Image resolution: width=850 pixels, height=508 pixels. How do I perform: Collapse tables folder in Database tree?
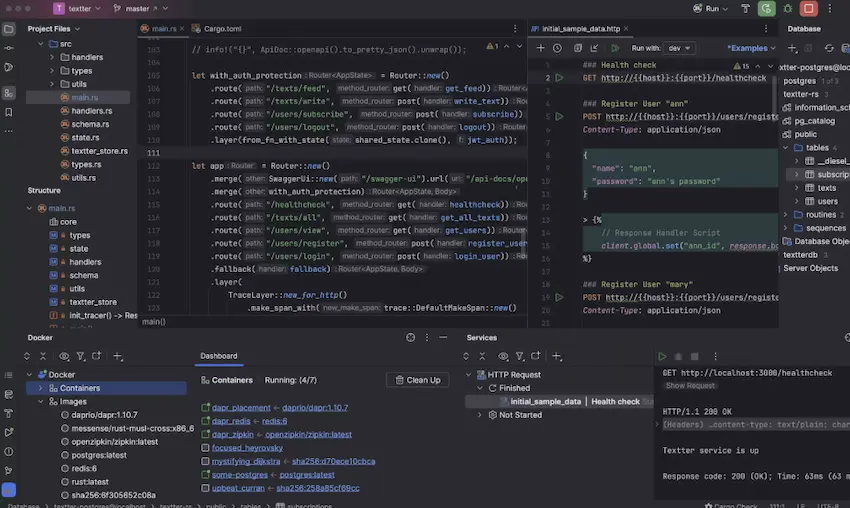[785, 148]
